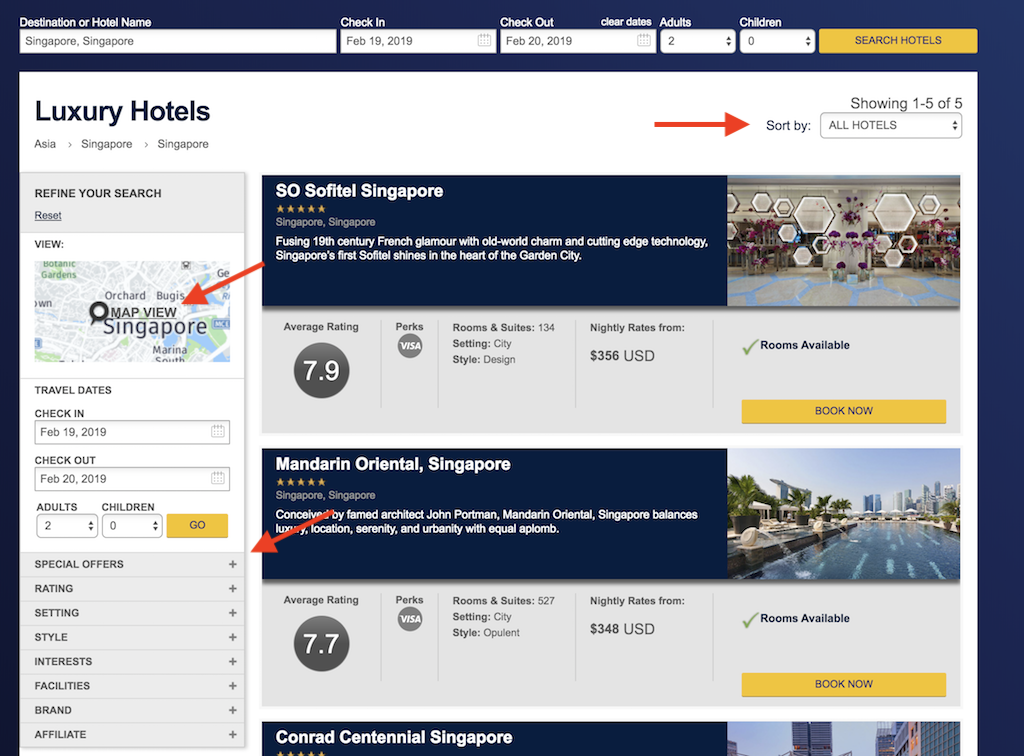Click the first Singapore breadcrumb after Asia
Image resolution: width=1024 pixels, height=756 pixels.
click(106, 144)
